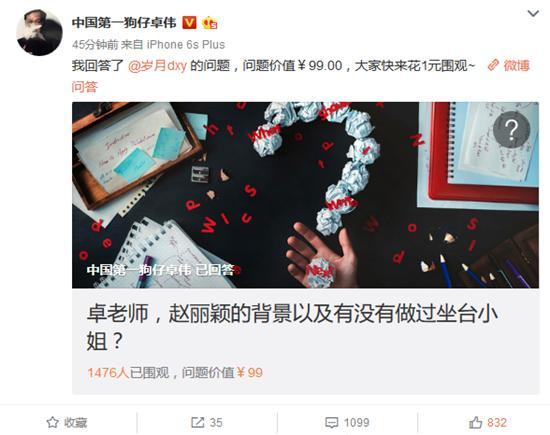
Task: Click the link icon before 微博问答
Action: 493,65
